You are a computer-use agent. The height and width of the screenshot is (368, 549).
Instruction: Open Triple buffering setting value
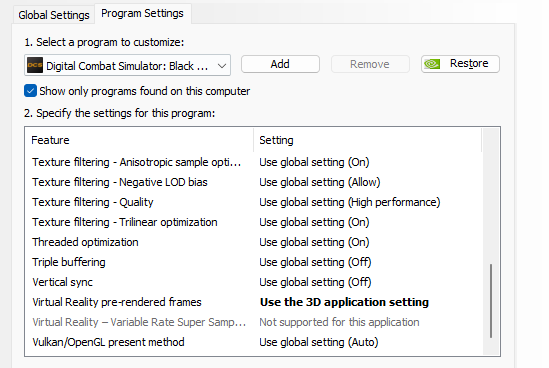click(315, 262)
